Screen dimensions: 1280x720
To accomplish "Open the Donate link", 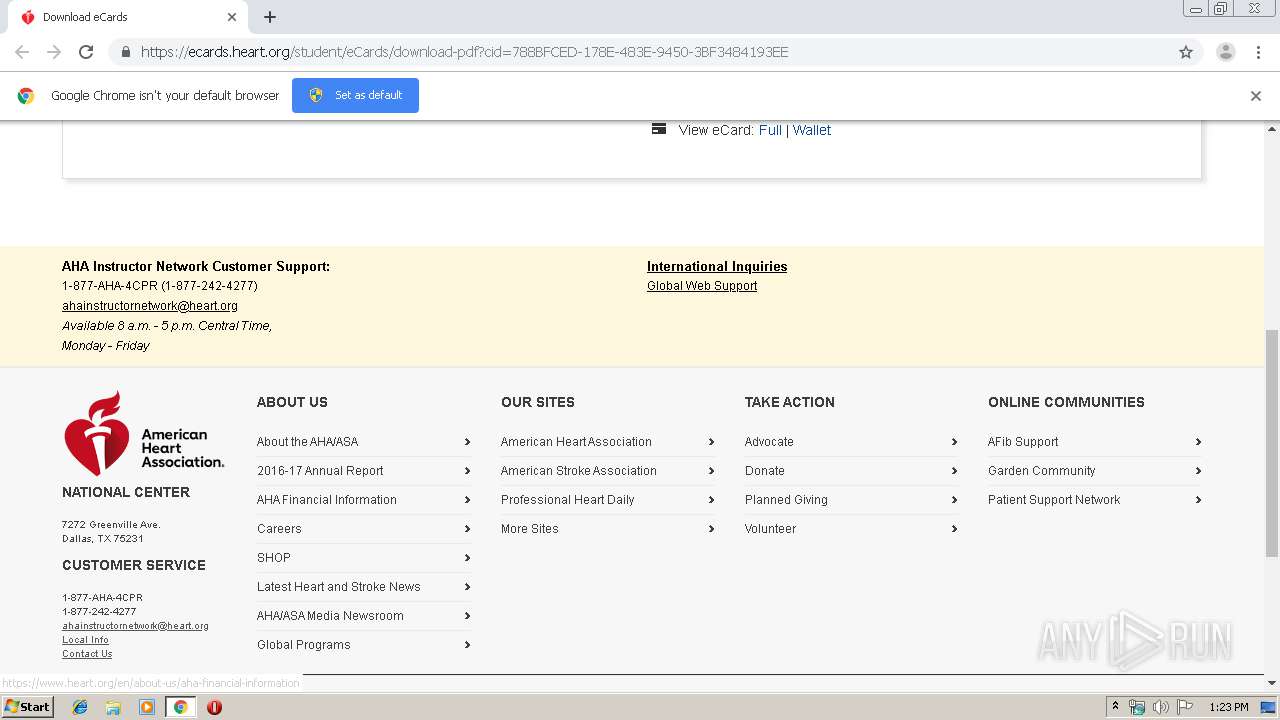I will (765, 471).
